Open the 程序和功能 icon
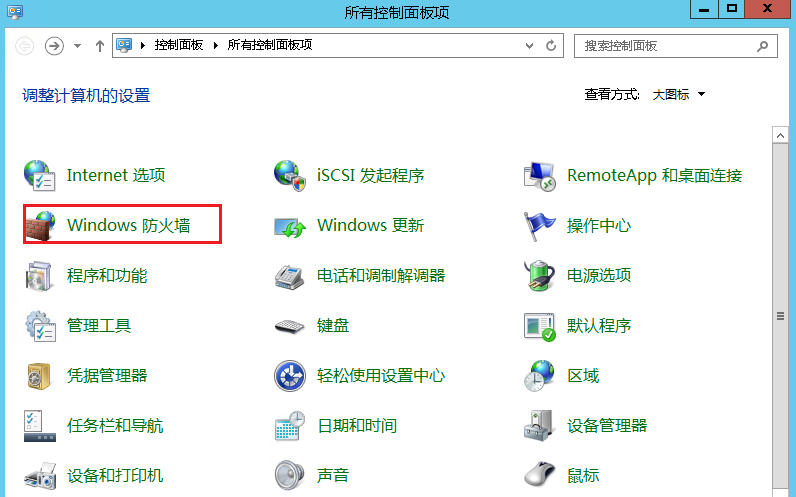 (39, 276)
